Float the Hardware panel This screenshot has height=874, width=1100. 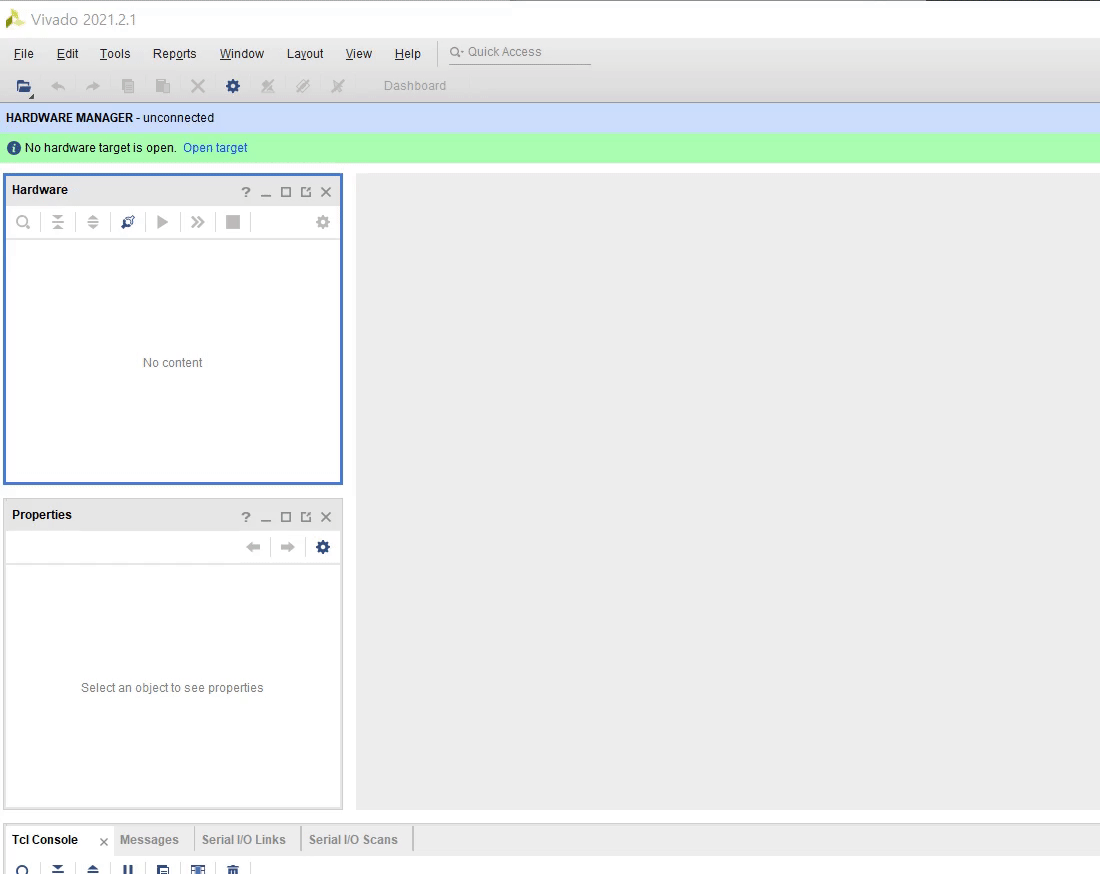tap(306, 192)
